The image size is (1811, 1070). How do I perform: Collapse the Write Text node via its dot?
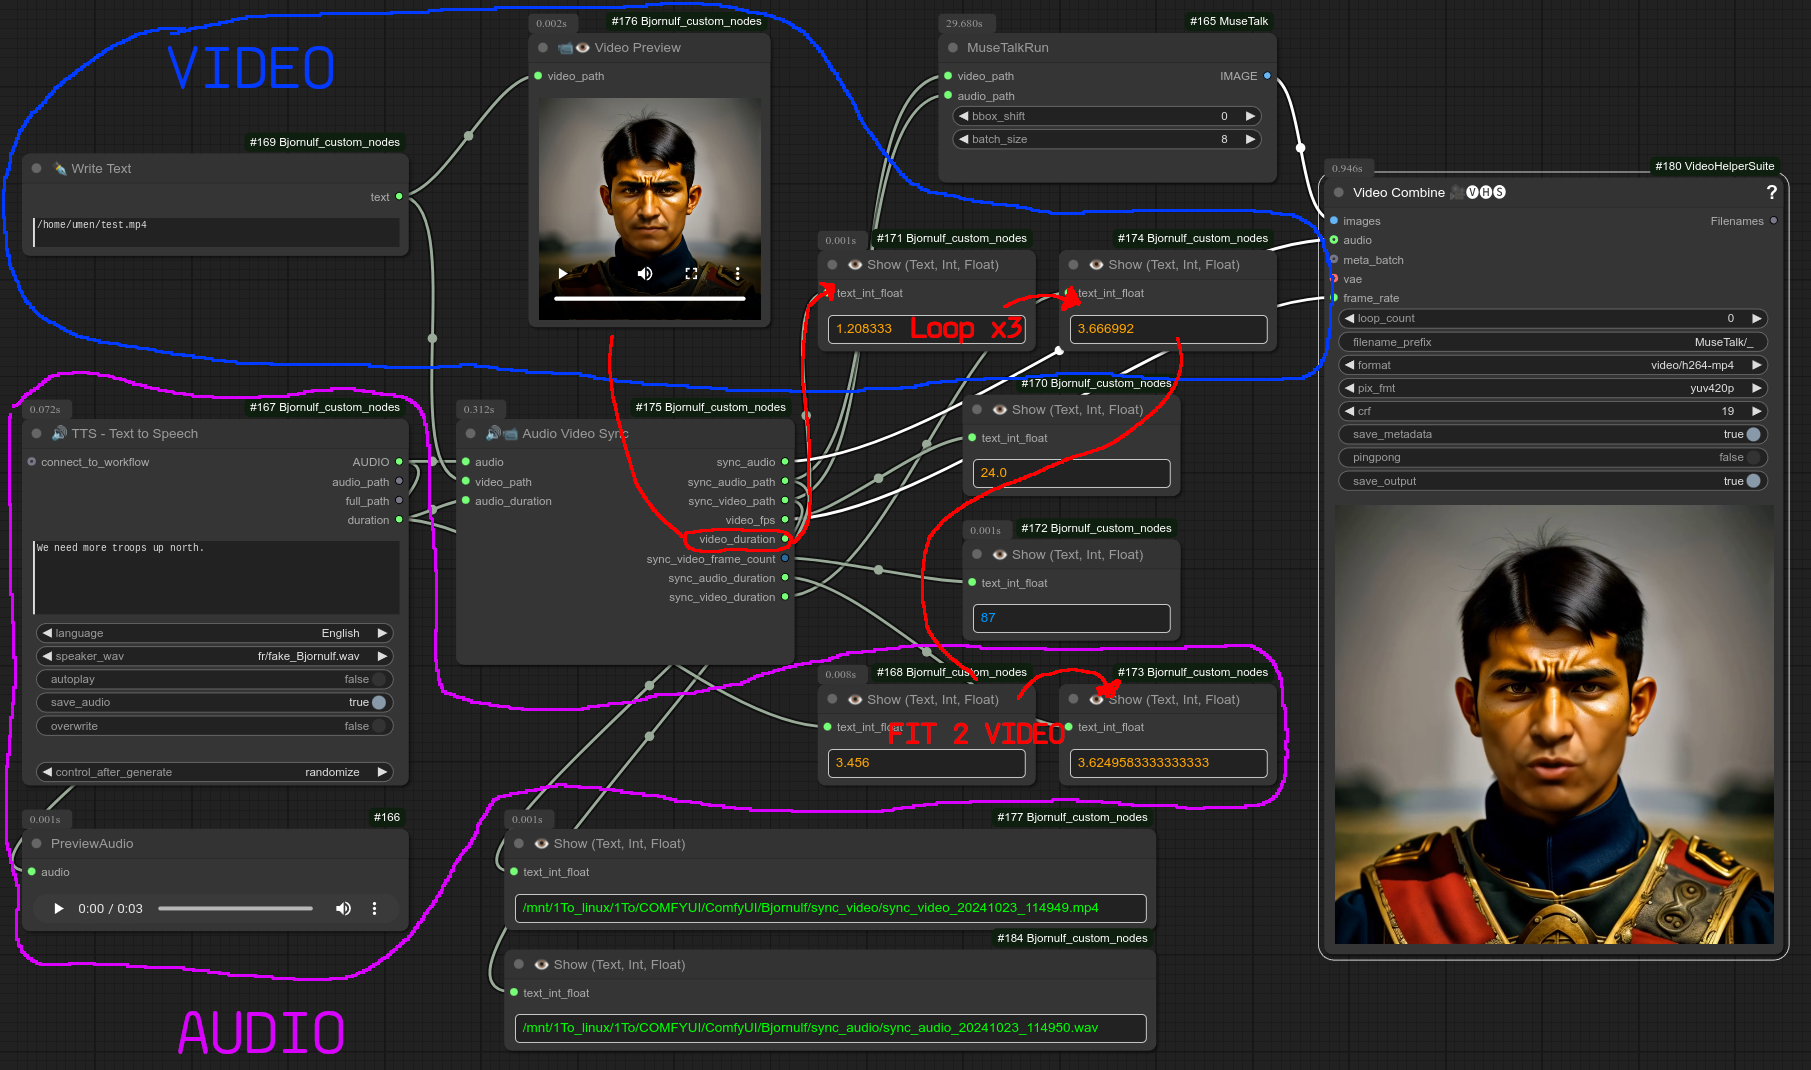[x=37, y=169]
